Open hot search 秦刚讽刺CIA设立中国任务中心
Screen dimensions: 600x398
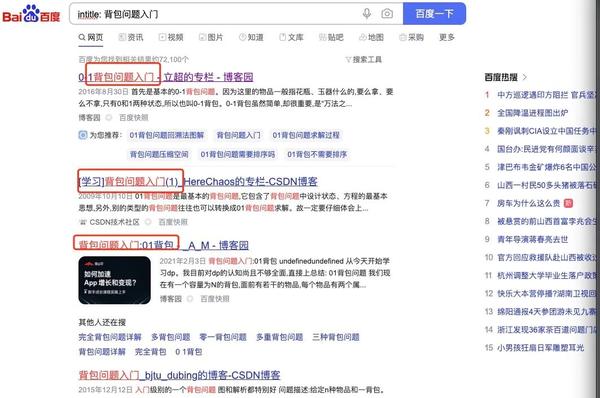point(546,131)
